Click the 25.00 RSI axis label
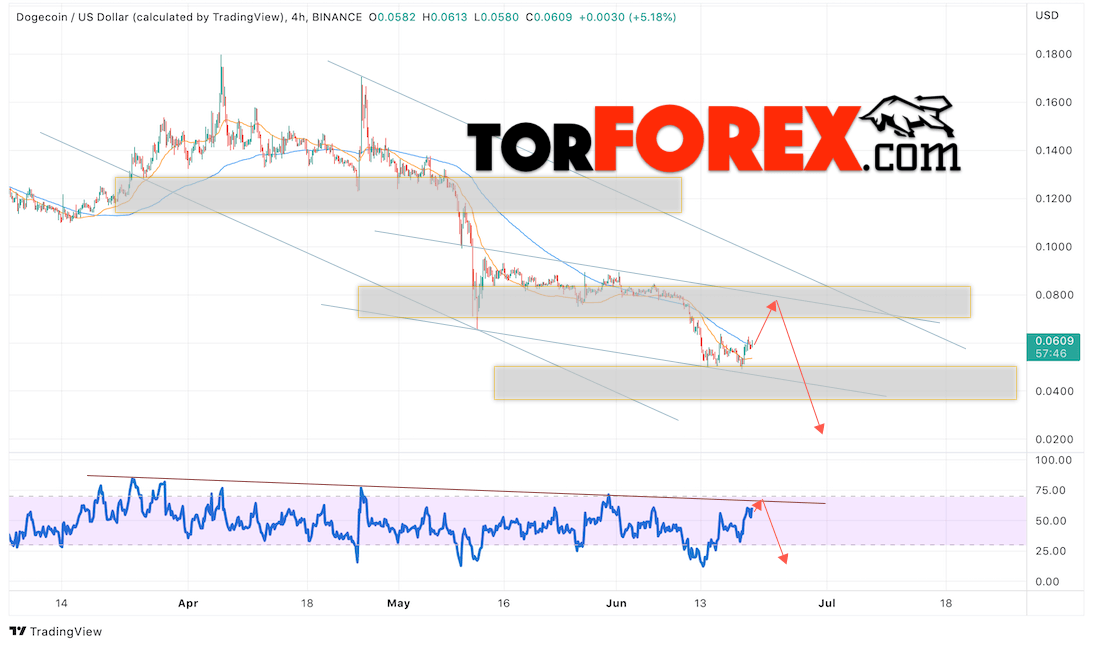Viewport: 1093px width, 647px height. 1050,551
